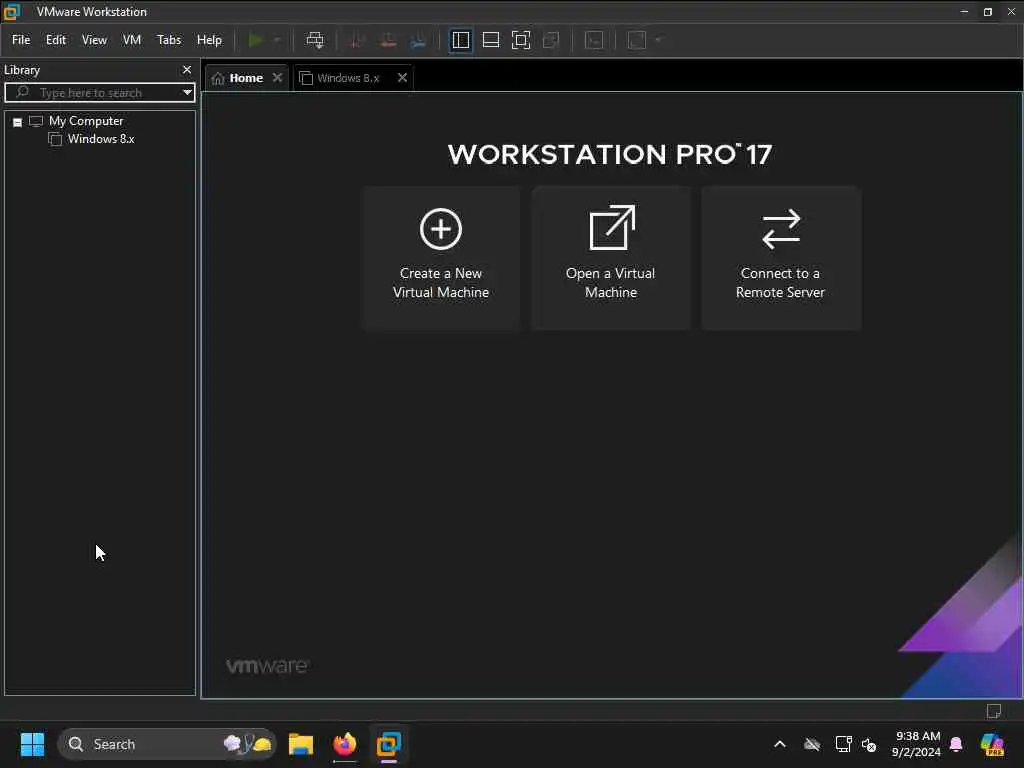Close the Windows 8.x tab

[x=402, y=78]
